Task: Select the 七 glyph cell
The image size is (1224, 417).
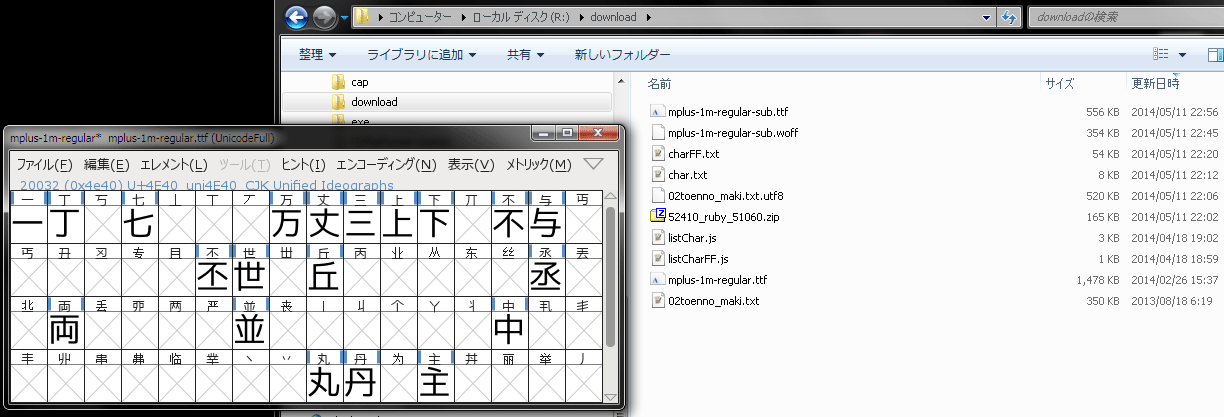Action: pyautogui.click(x=139, y=223)
